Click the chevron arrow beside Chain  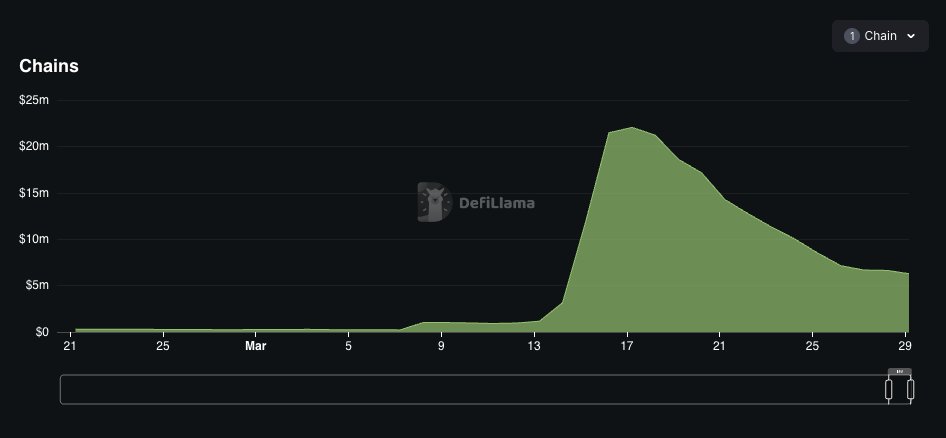tap(911, 36)
